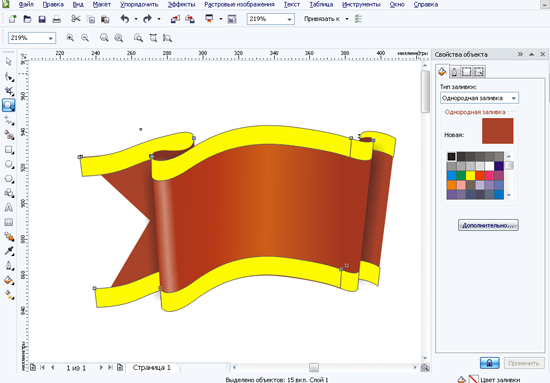Click the Применить button
The width and height of the screenshot is (550, 383).
pos(524,363)
